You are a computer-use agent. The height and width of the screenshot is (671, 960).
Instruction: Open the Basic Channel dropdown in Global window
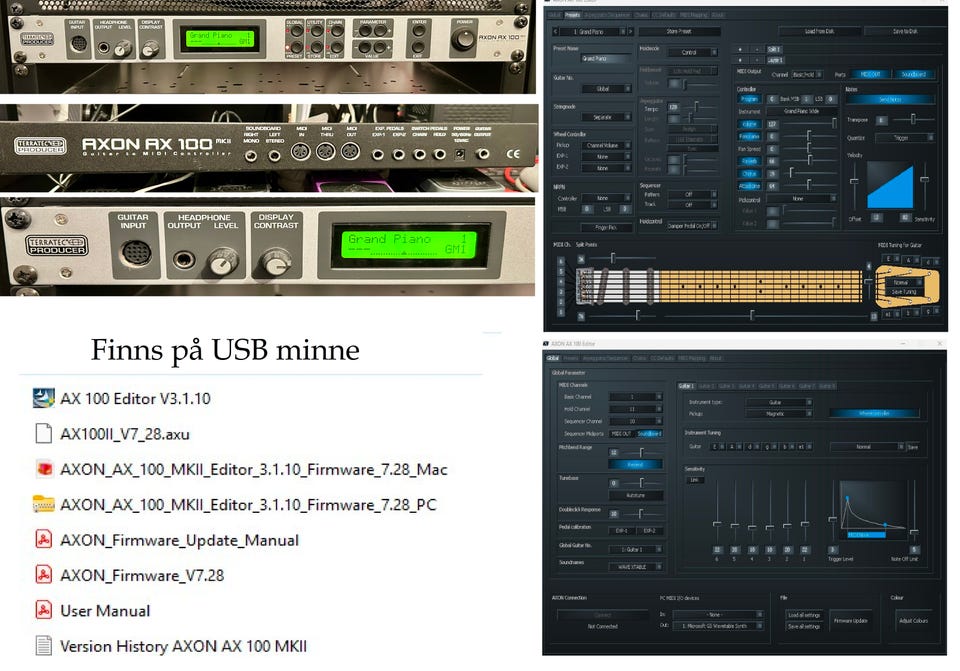point(636,397)
